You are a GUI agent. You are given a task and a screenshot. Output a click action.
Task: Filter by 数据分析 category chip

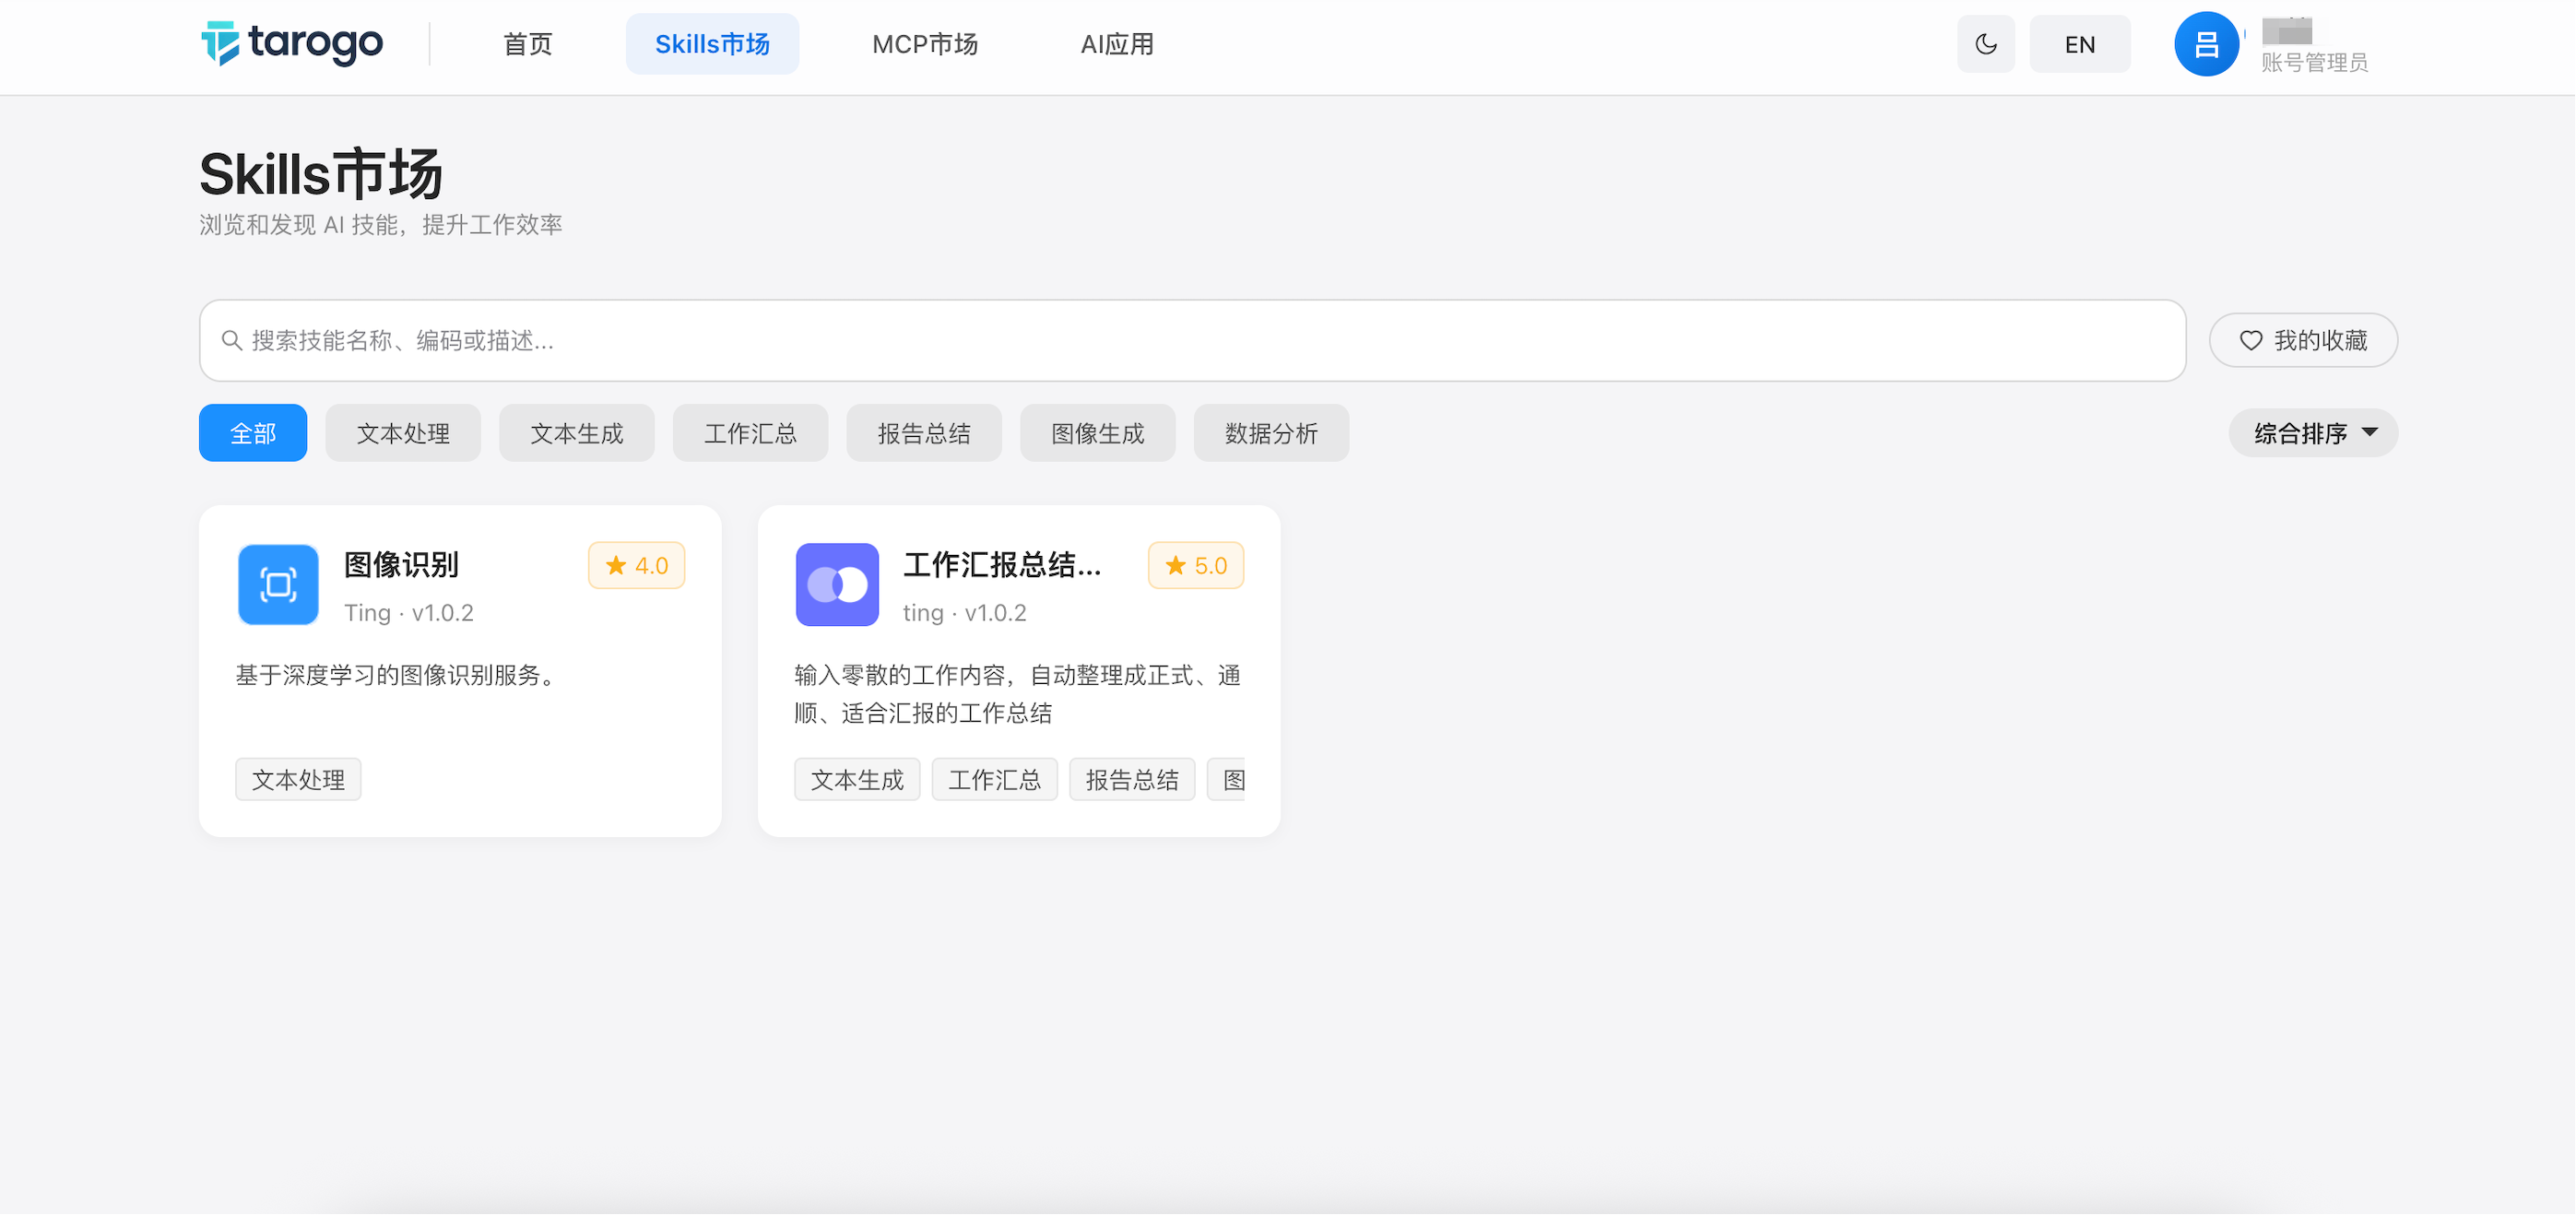(x=1271, y=433)
